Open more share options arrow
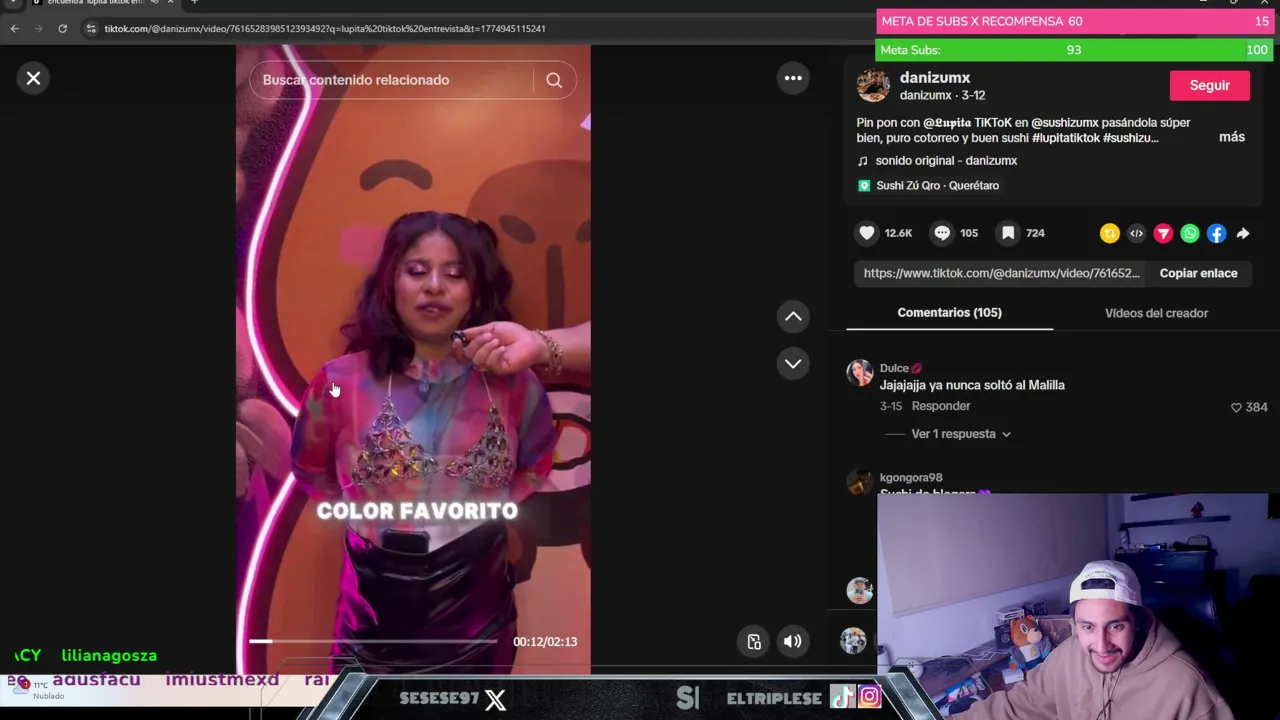 [x=1243, y=233]
